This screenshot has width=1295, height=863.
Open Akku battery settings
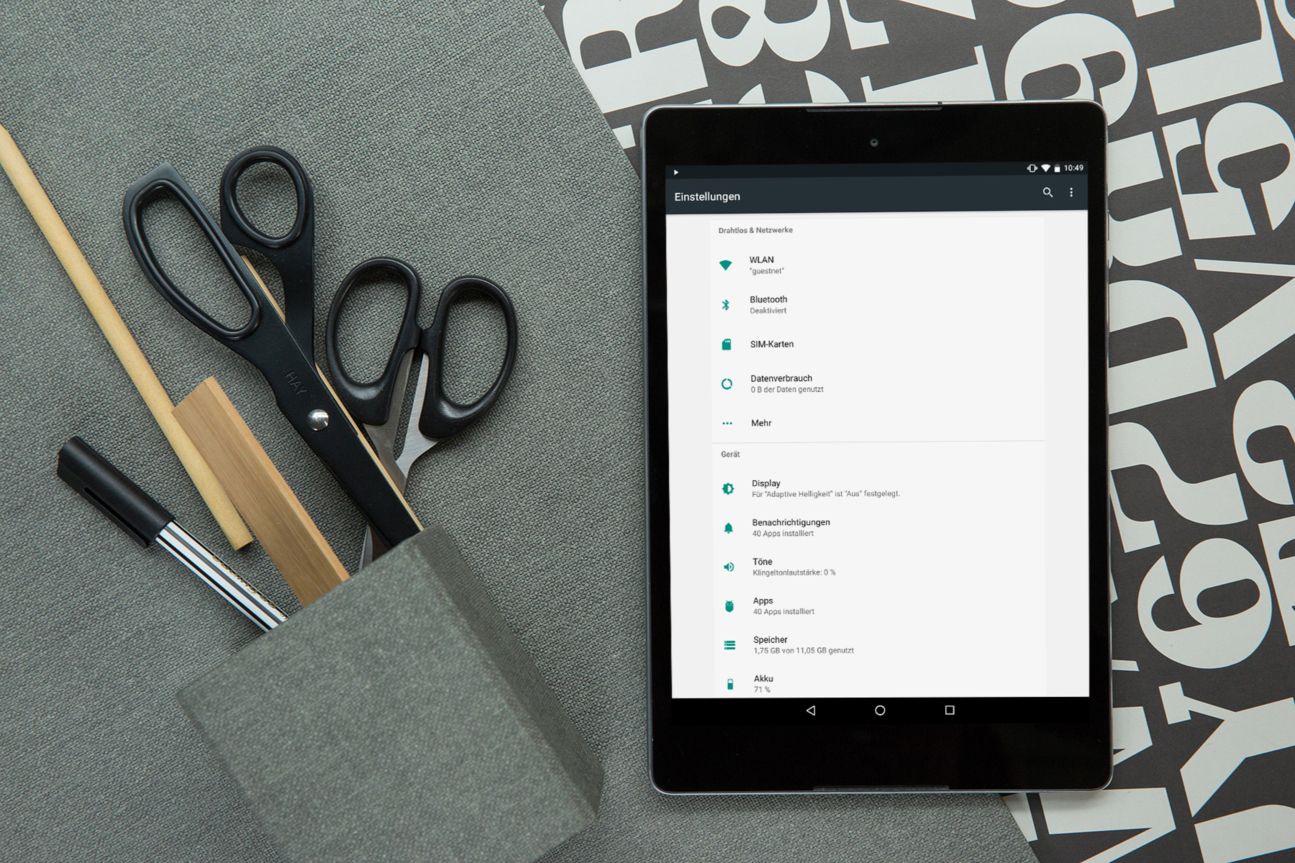point(880,683)
